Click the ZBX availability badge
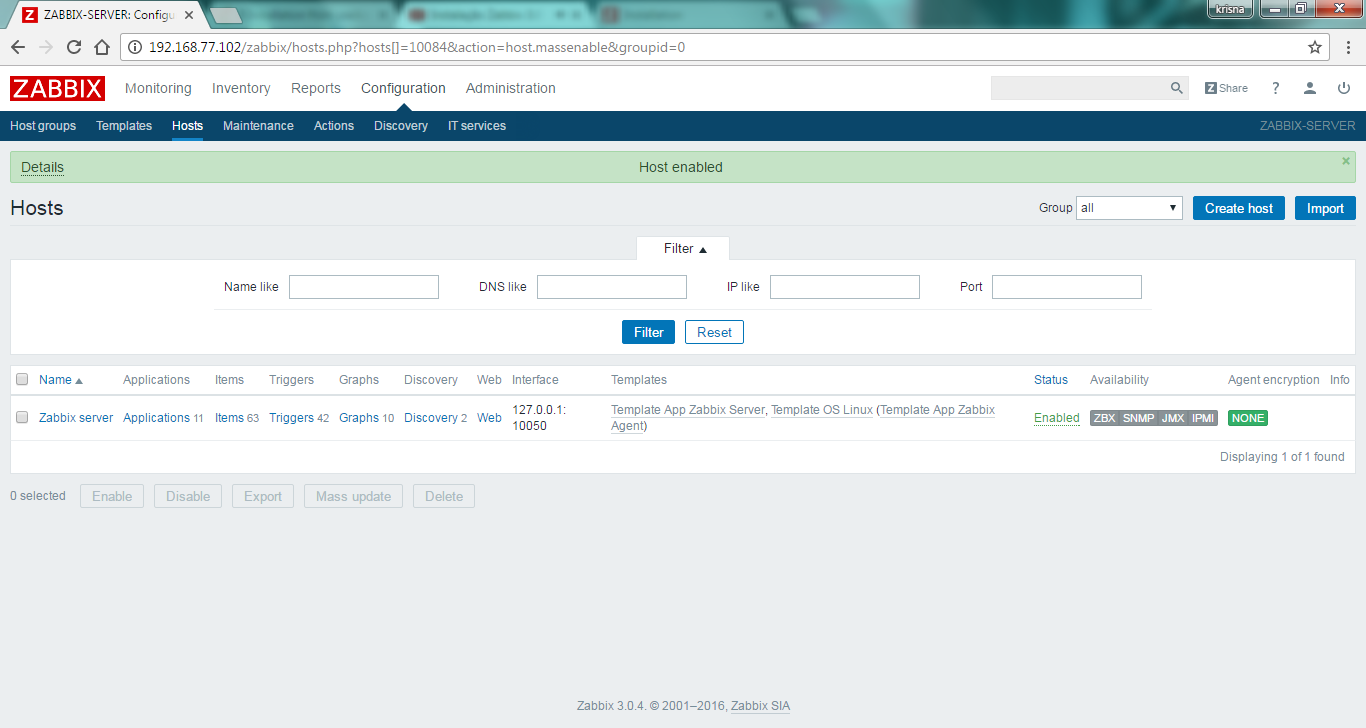Viewport: 1366px width, 728px height. (x=1104, y=418)
